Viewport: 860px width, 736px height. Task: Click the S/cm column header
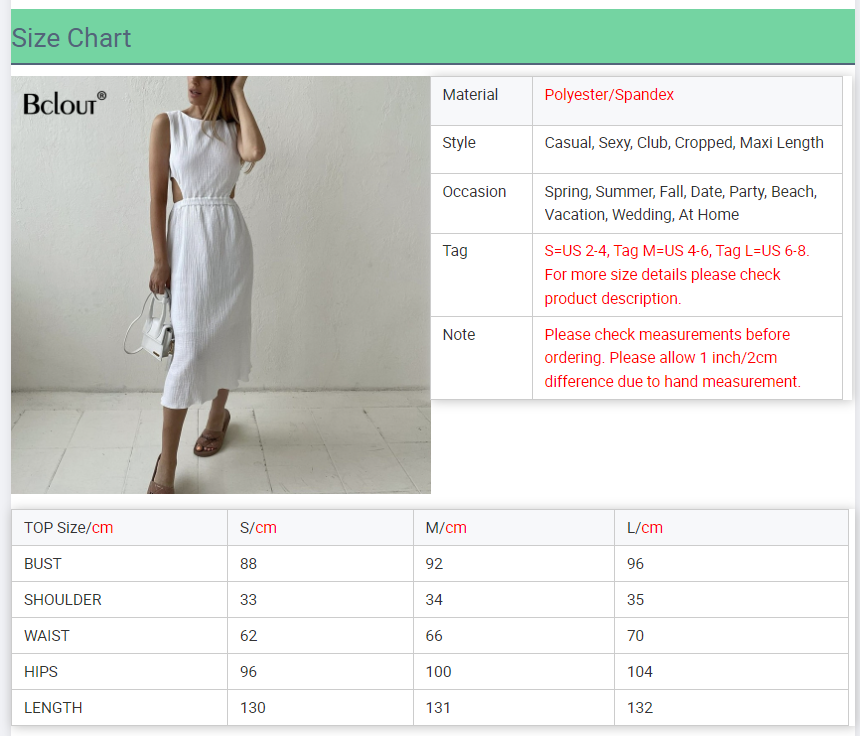(x=258, y=528)
